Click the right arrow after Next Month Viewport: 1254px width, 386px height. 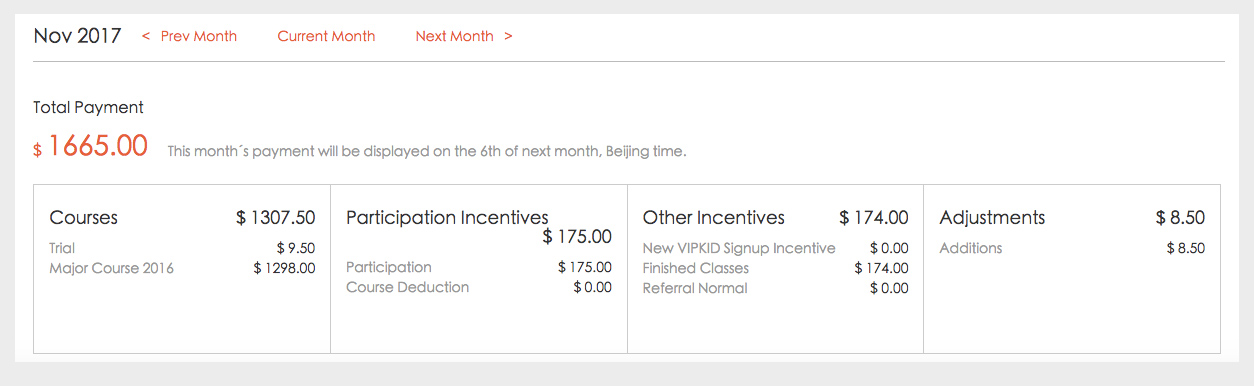(x=508, y=36)
